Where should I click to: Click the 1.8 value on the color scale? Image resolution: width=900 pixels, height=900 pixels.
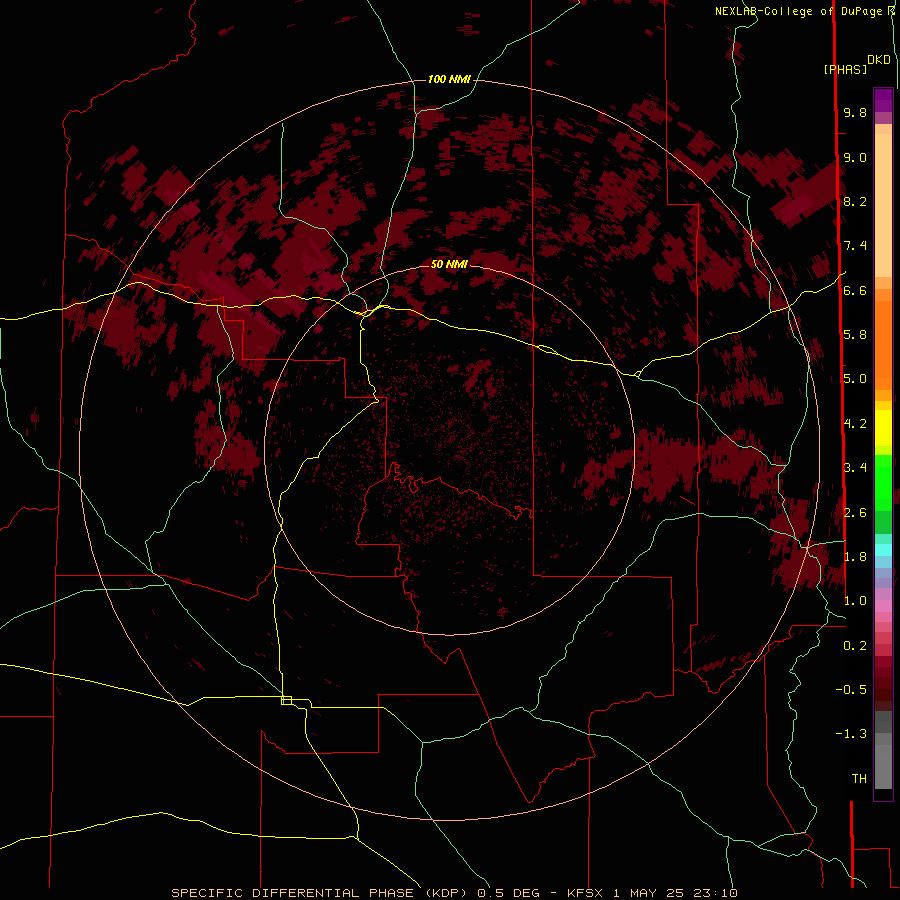point(855,557)
